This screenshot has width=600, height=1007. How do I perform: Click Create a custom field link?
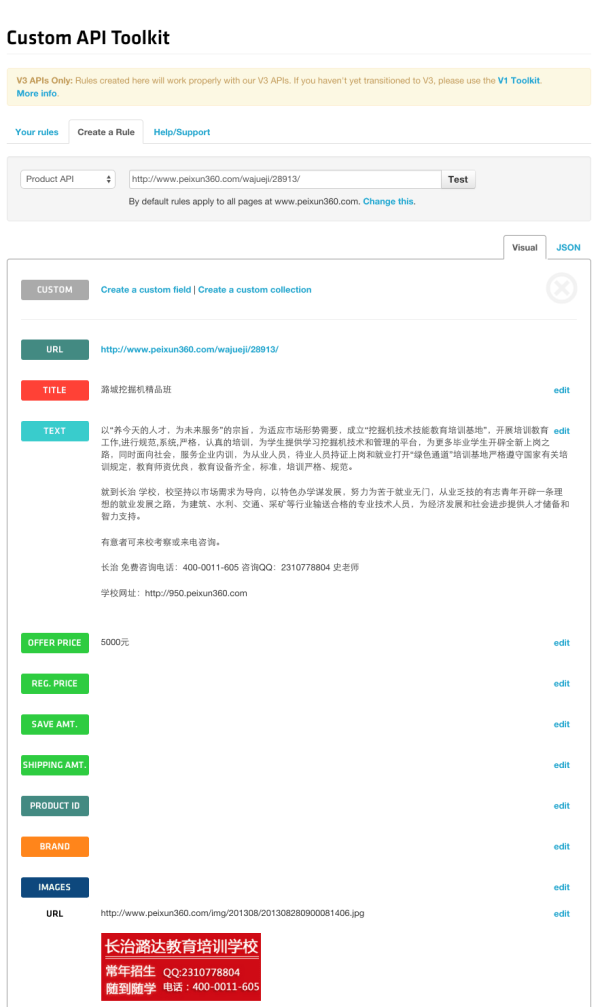tap(146, 290)
